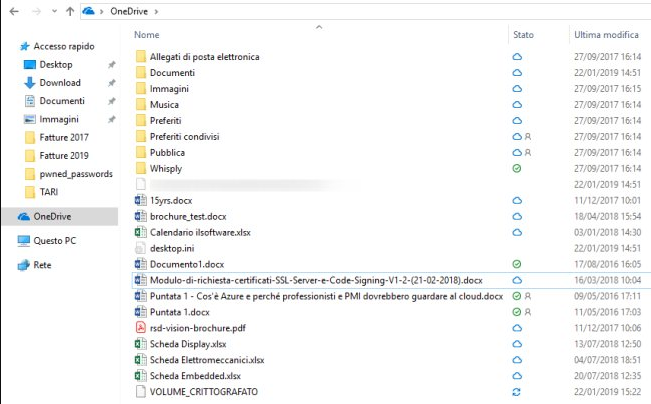Select Rete in navigation pane
Image resolution: width=651 pixels, height=404 pixels.
pyautogui.click(x=42, y=265)
